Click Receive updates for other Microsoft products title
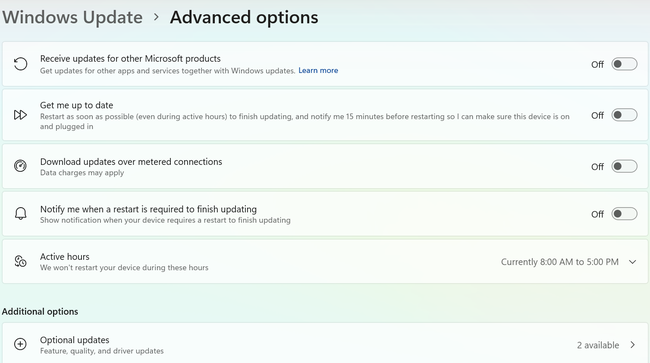 click(130, 58)
